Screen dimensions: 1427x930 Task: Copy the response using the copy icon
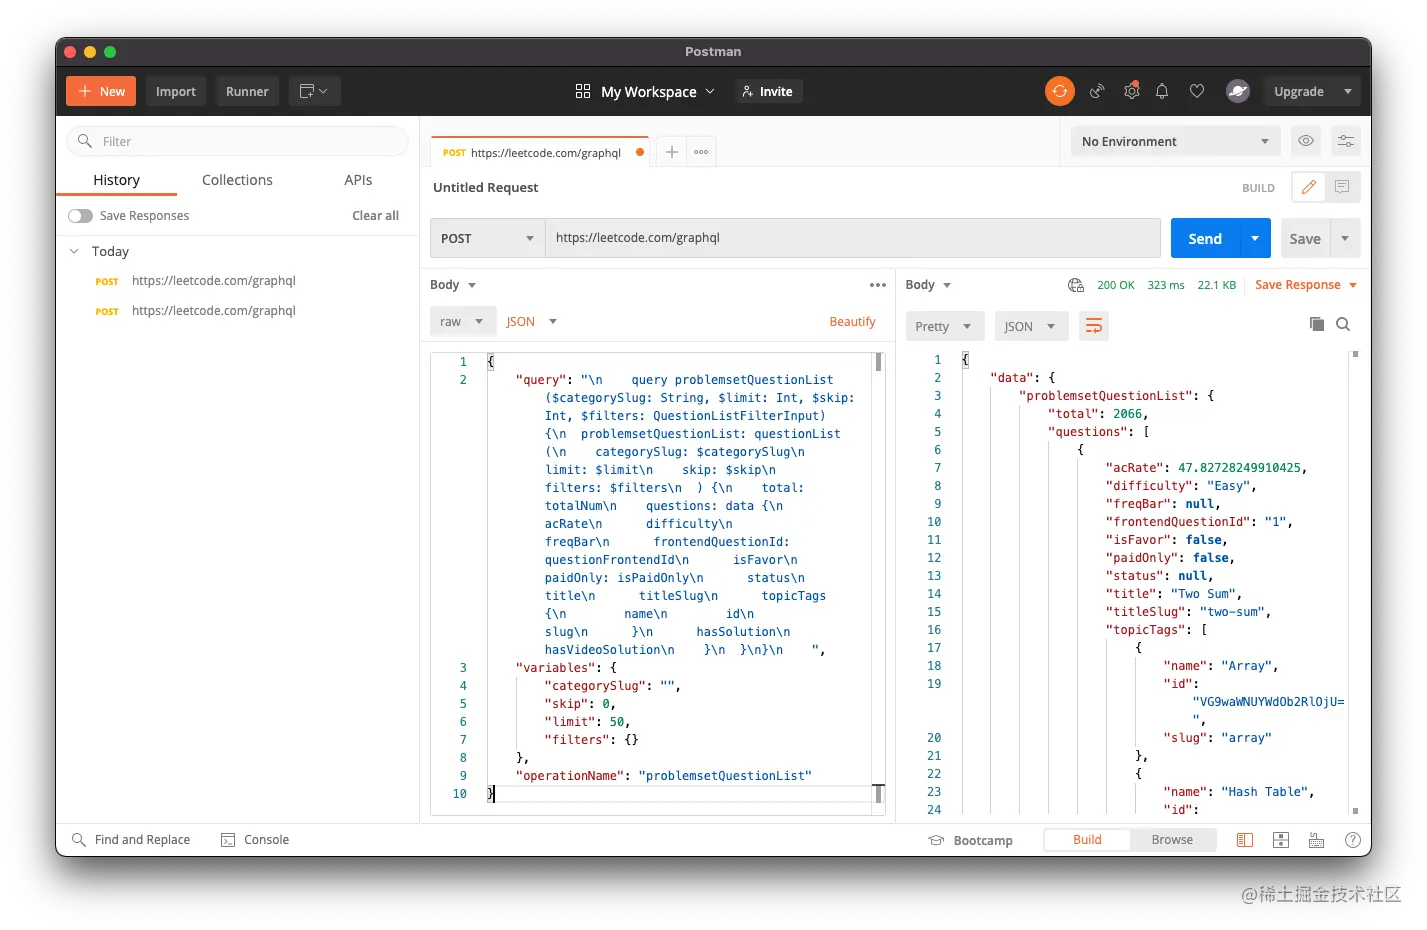point(1316,324)
